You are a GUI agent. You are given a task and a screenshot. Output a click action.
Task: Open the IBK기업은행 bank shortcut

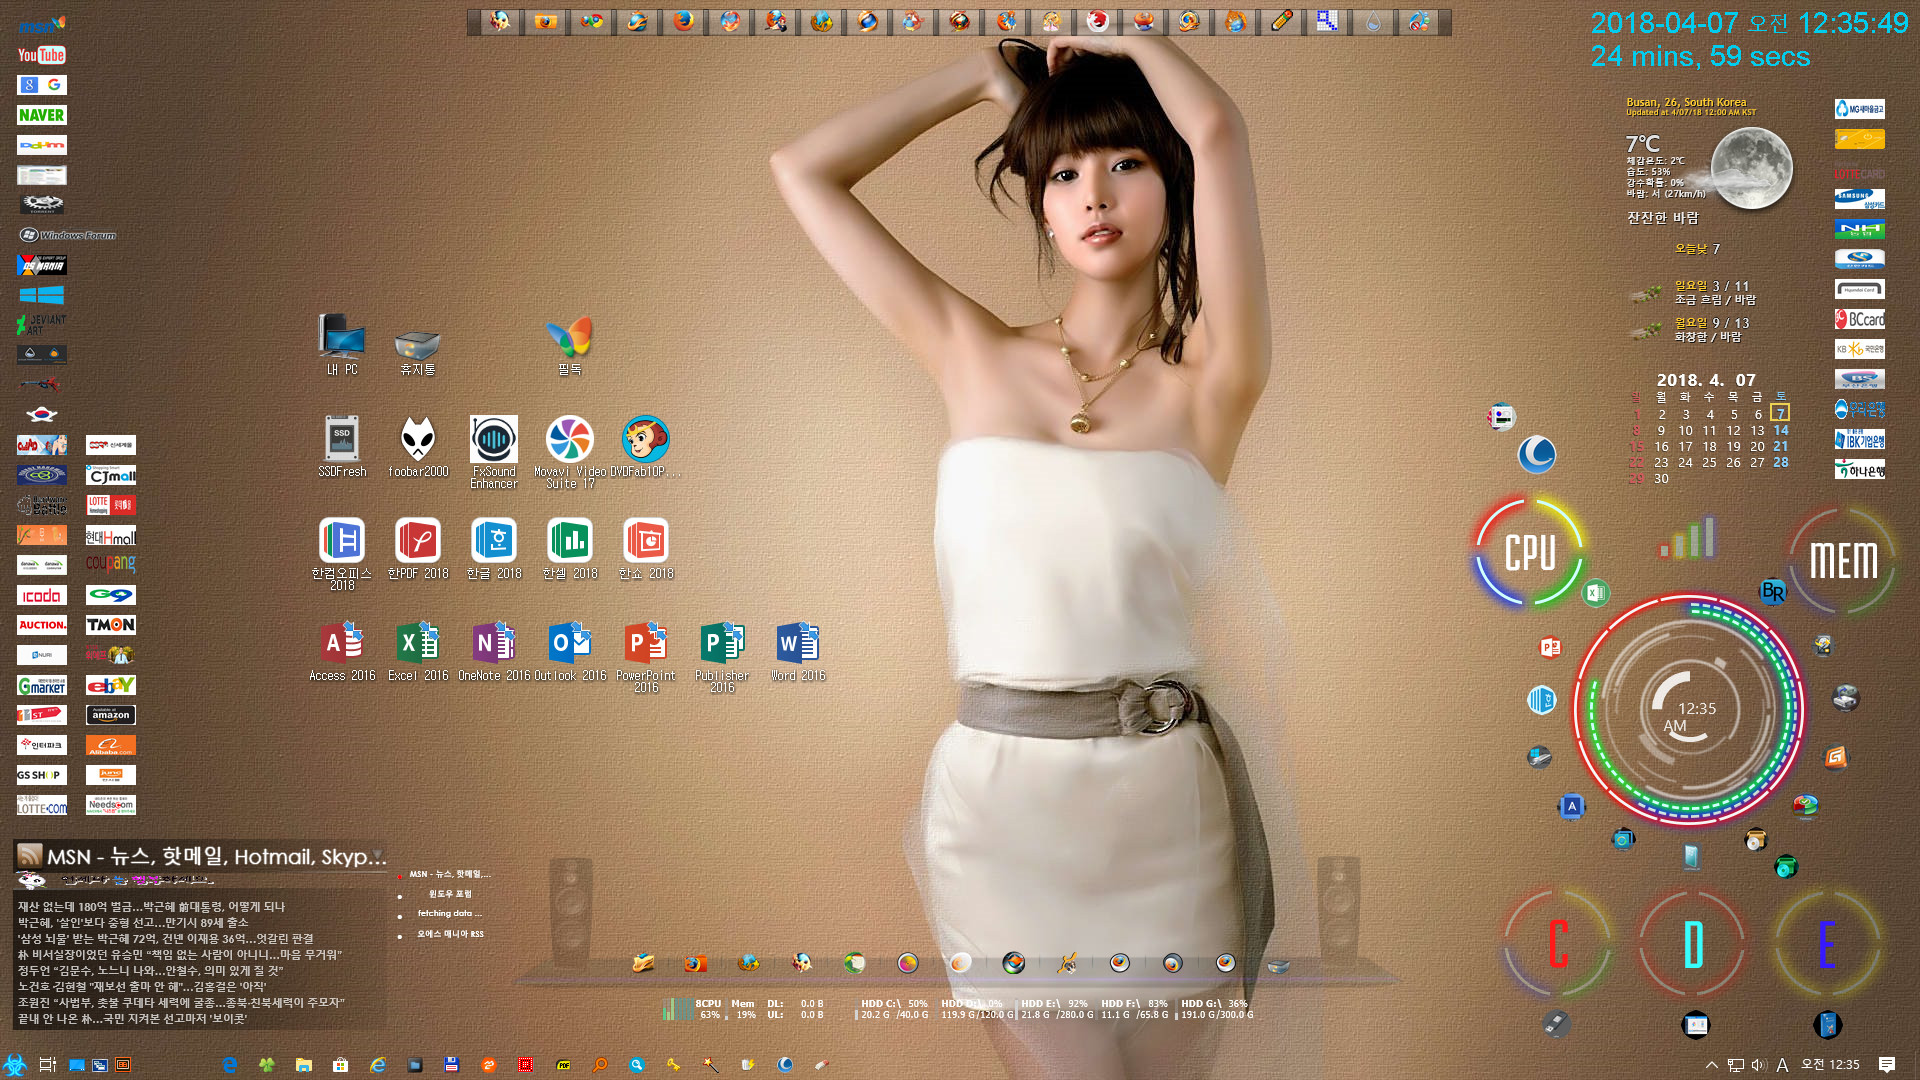1860,439
